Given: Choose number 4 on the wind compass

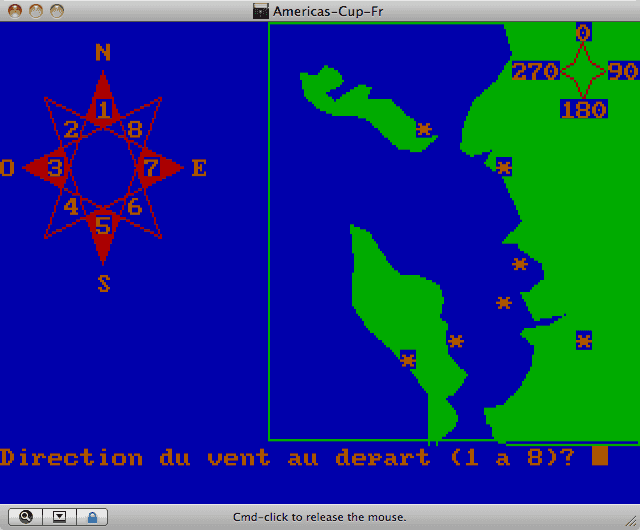Looking at the screenshot, I should [71, 206].
